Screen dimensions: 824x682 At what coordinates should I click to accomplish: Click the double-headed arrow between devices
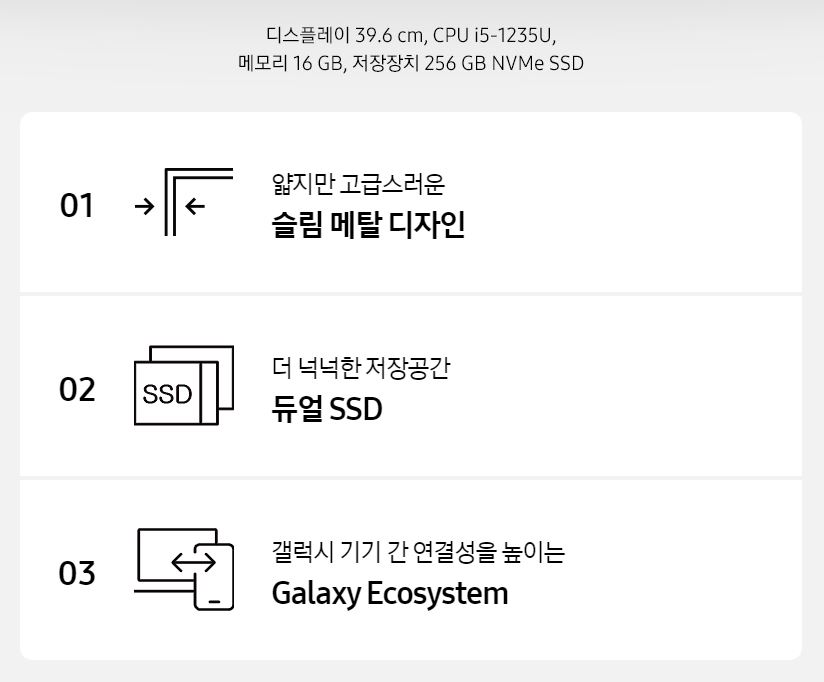click(x=193, y=563)
